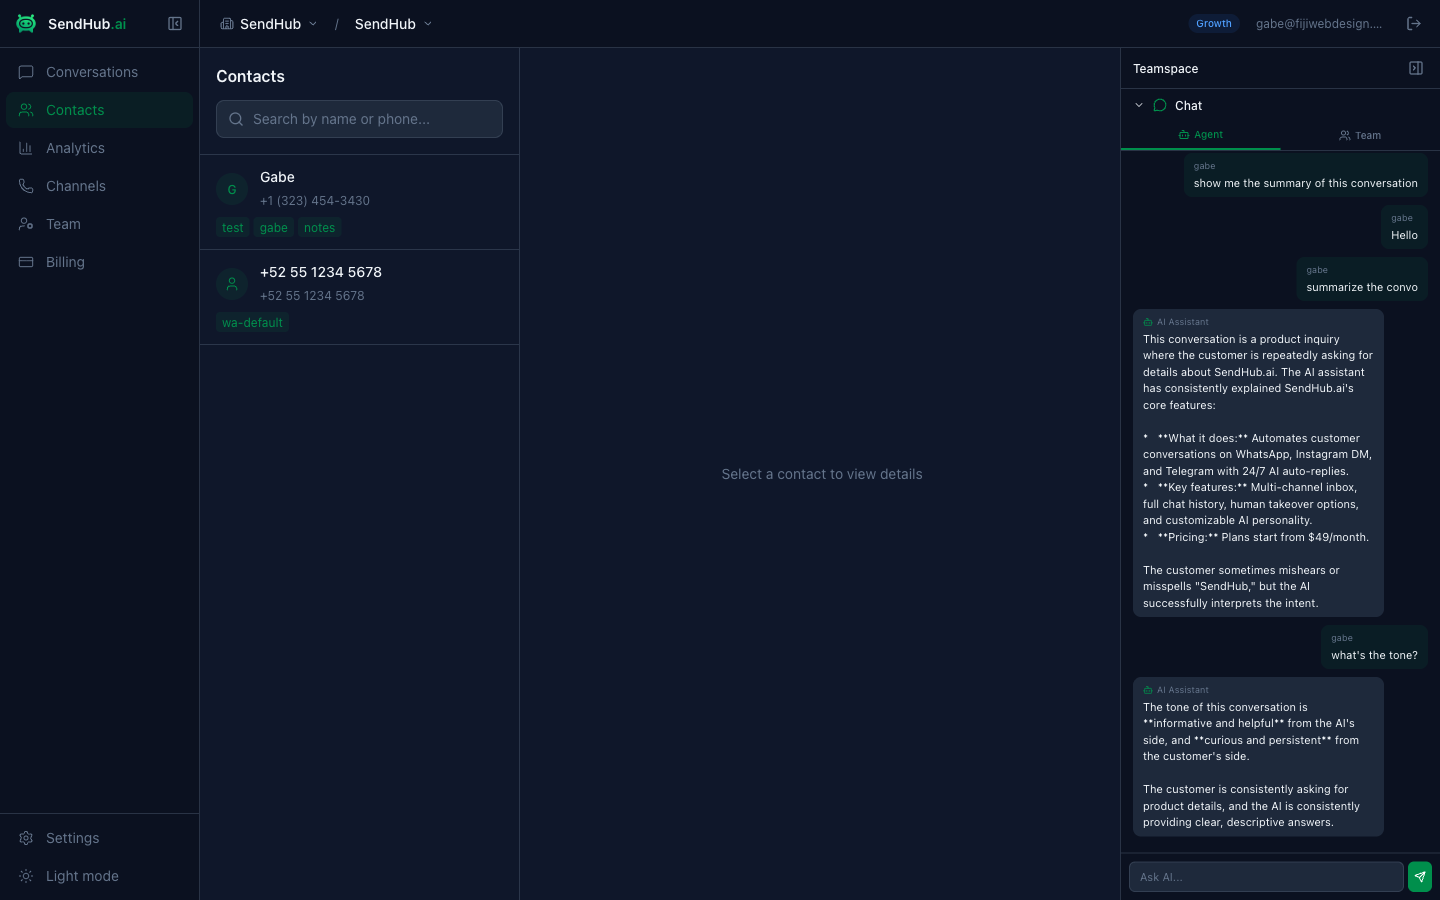Click the 'notes' tag chip

pyautogui.click(x=320, y=228)
